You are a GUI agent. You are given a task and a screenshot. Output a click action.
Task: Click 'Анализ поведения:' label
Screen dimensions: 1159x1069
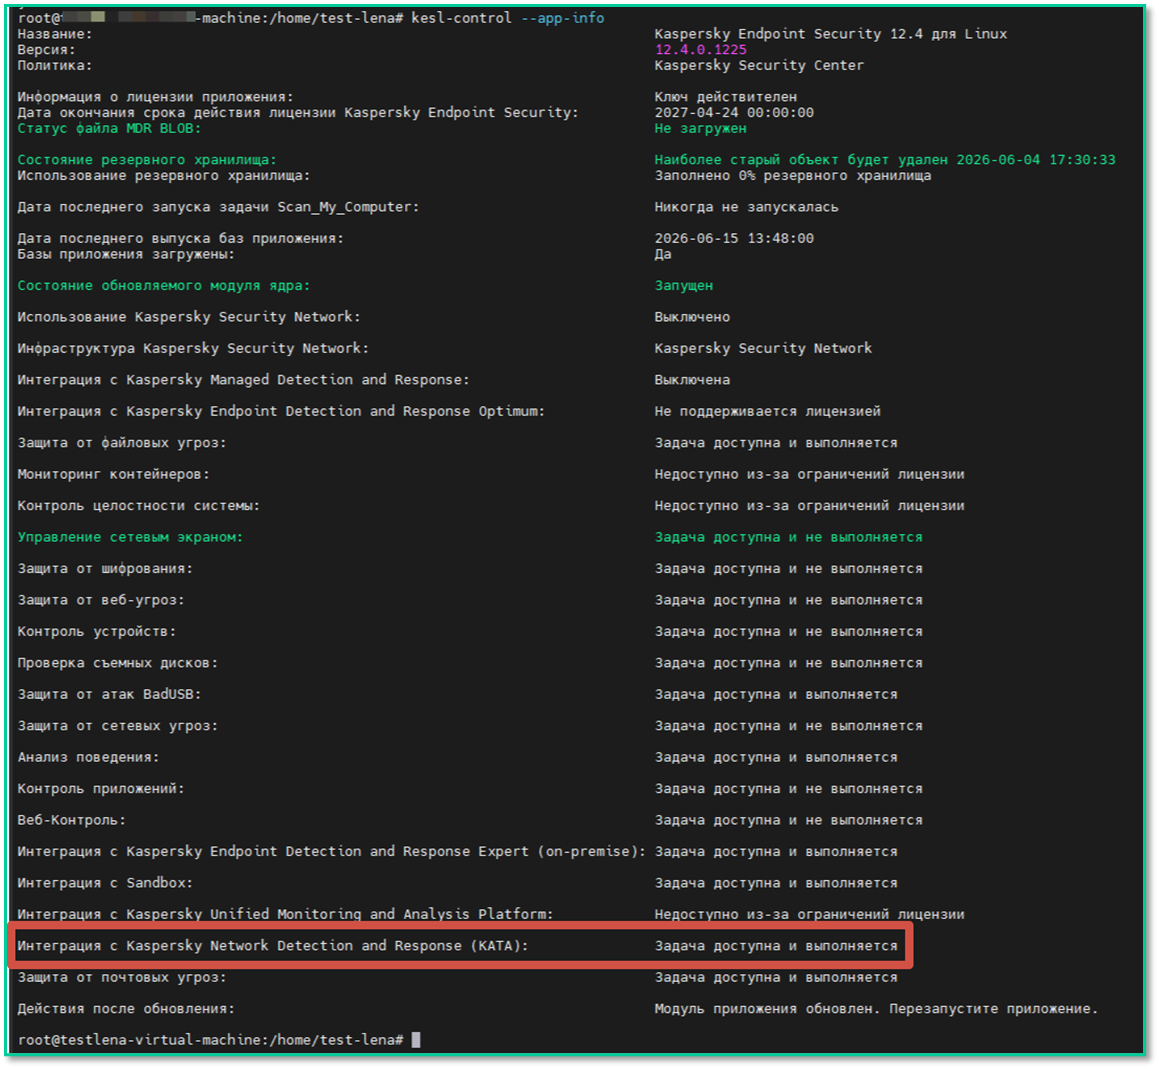click(88, 757)
